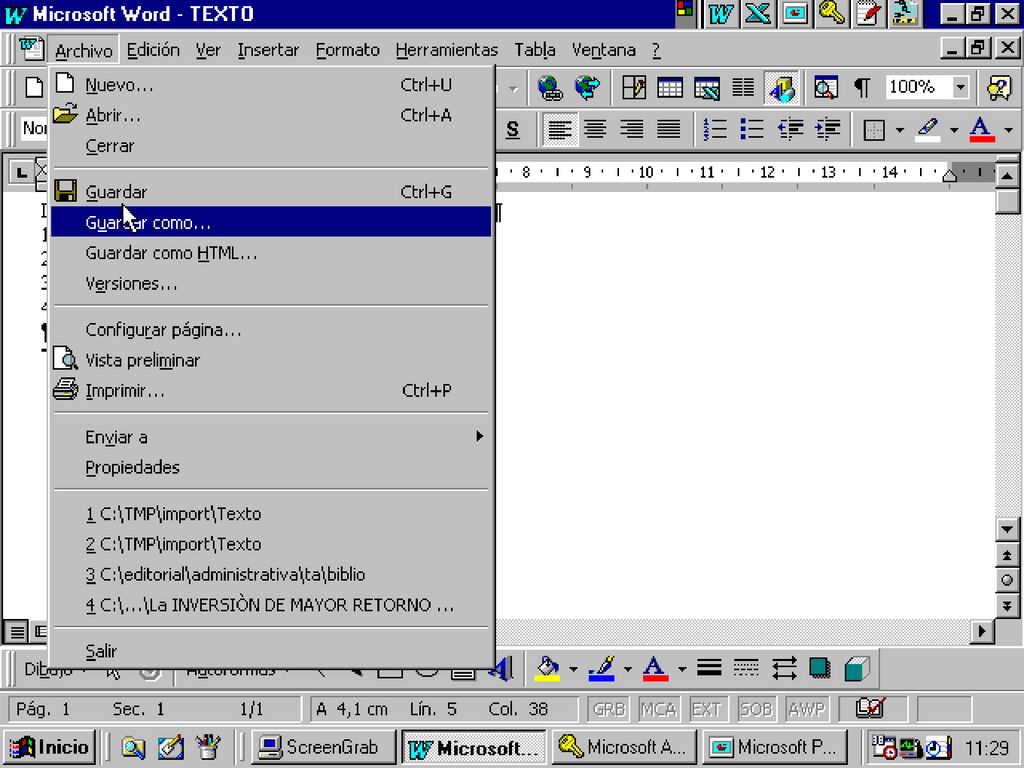This screenshot has width=1024, height=768.
Task: Select Imprimir... in the Archivo menu
Action: [x=271, y=391]
